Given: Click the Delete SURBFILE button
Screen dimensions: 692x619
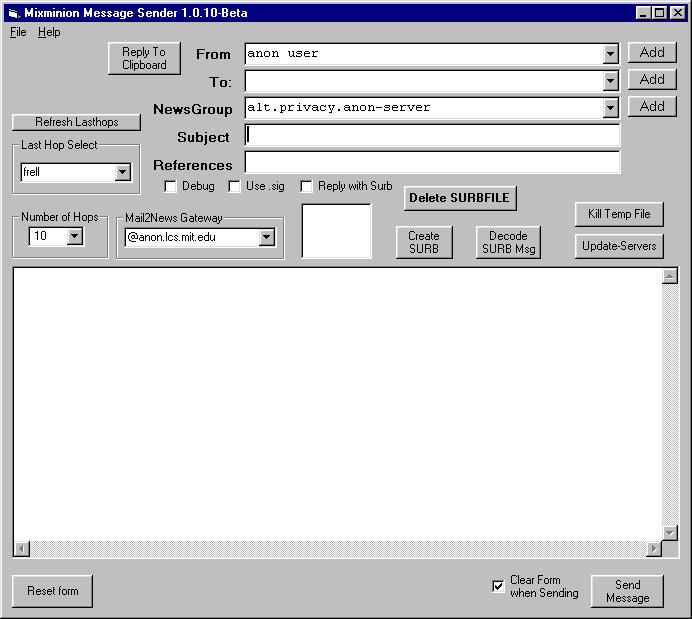Looking at the screenshot, I should 459,198.
